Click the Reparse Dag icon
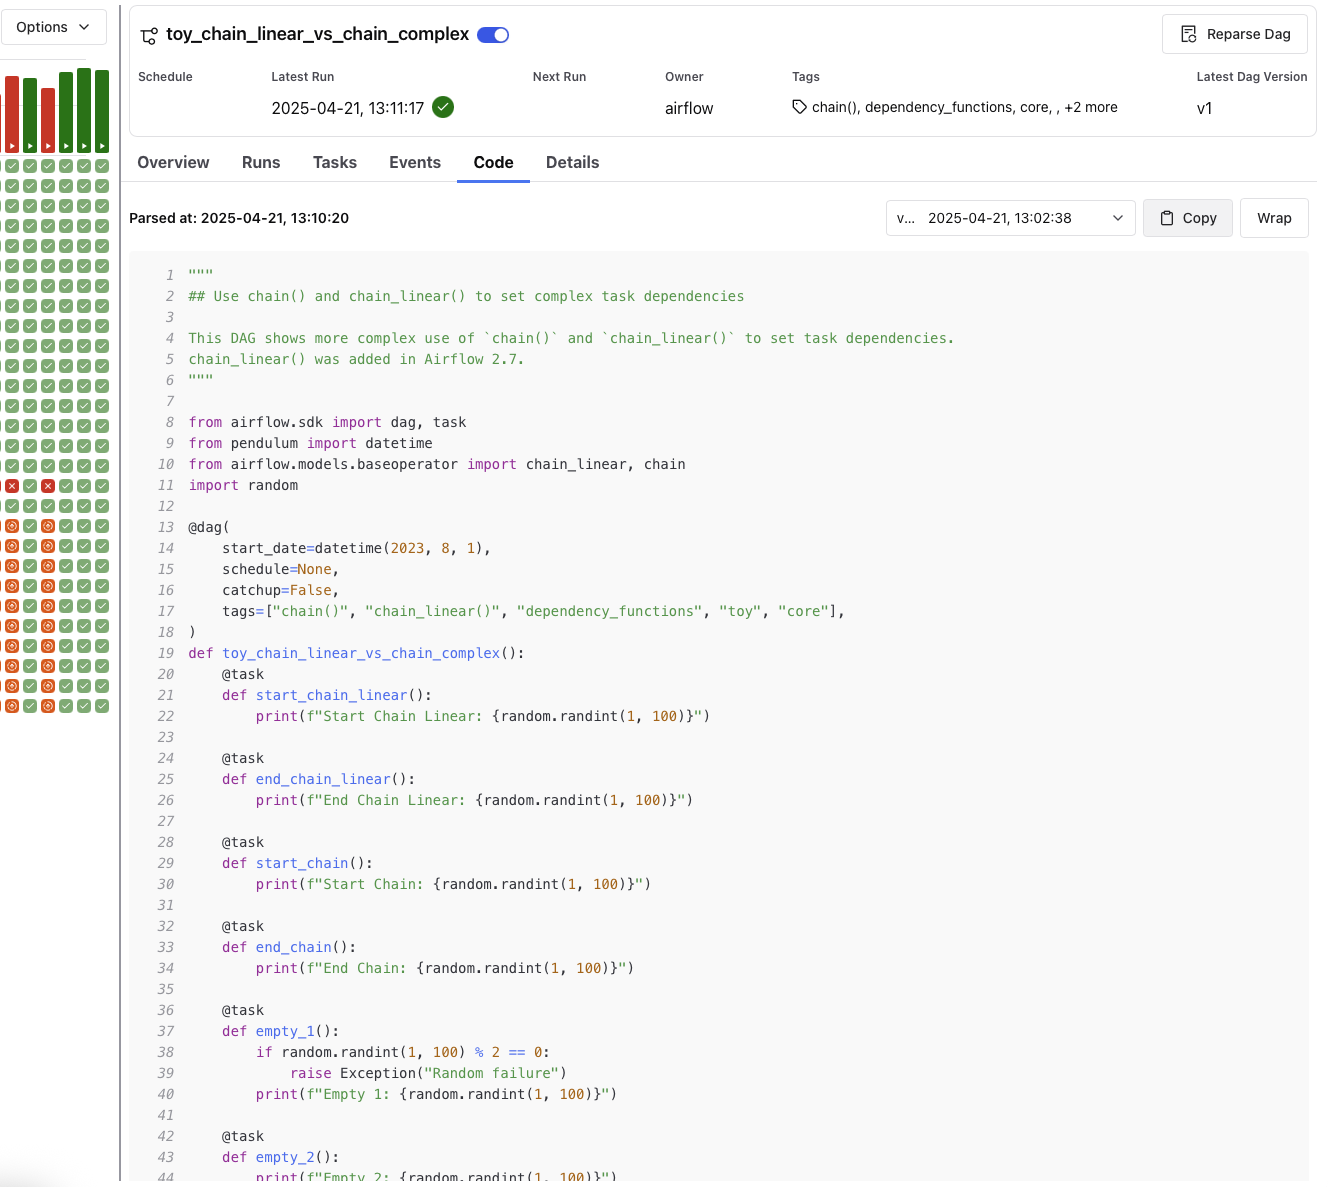The image size is (1328, 1187). [x=1188, y=33]
